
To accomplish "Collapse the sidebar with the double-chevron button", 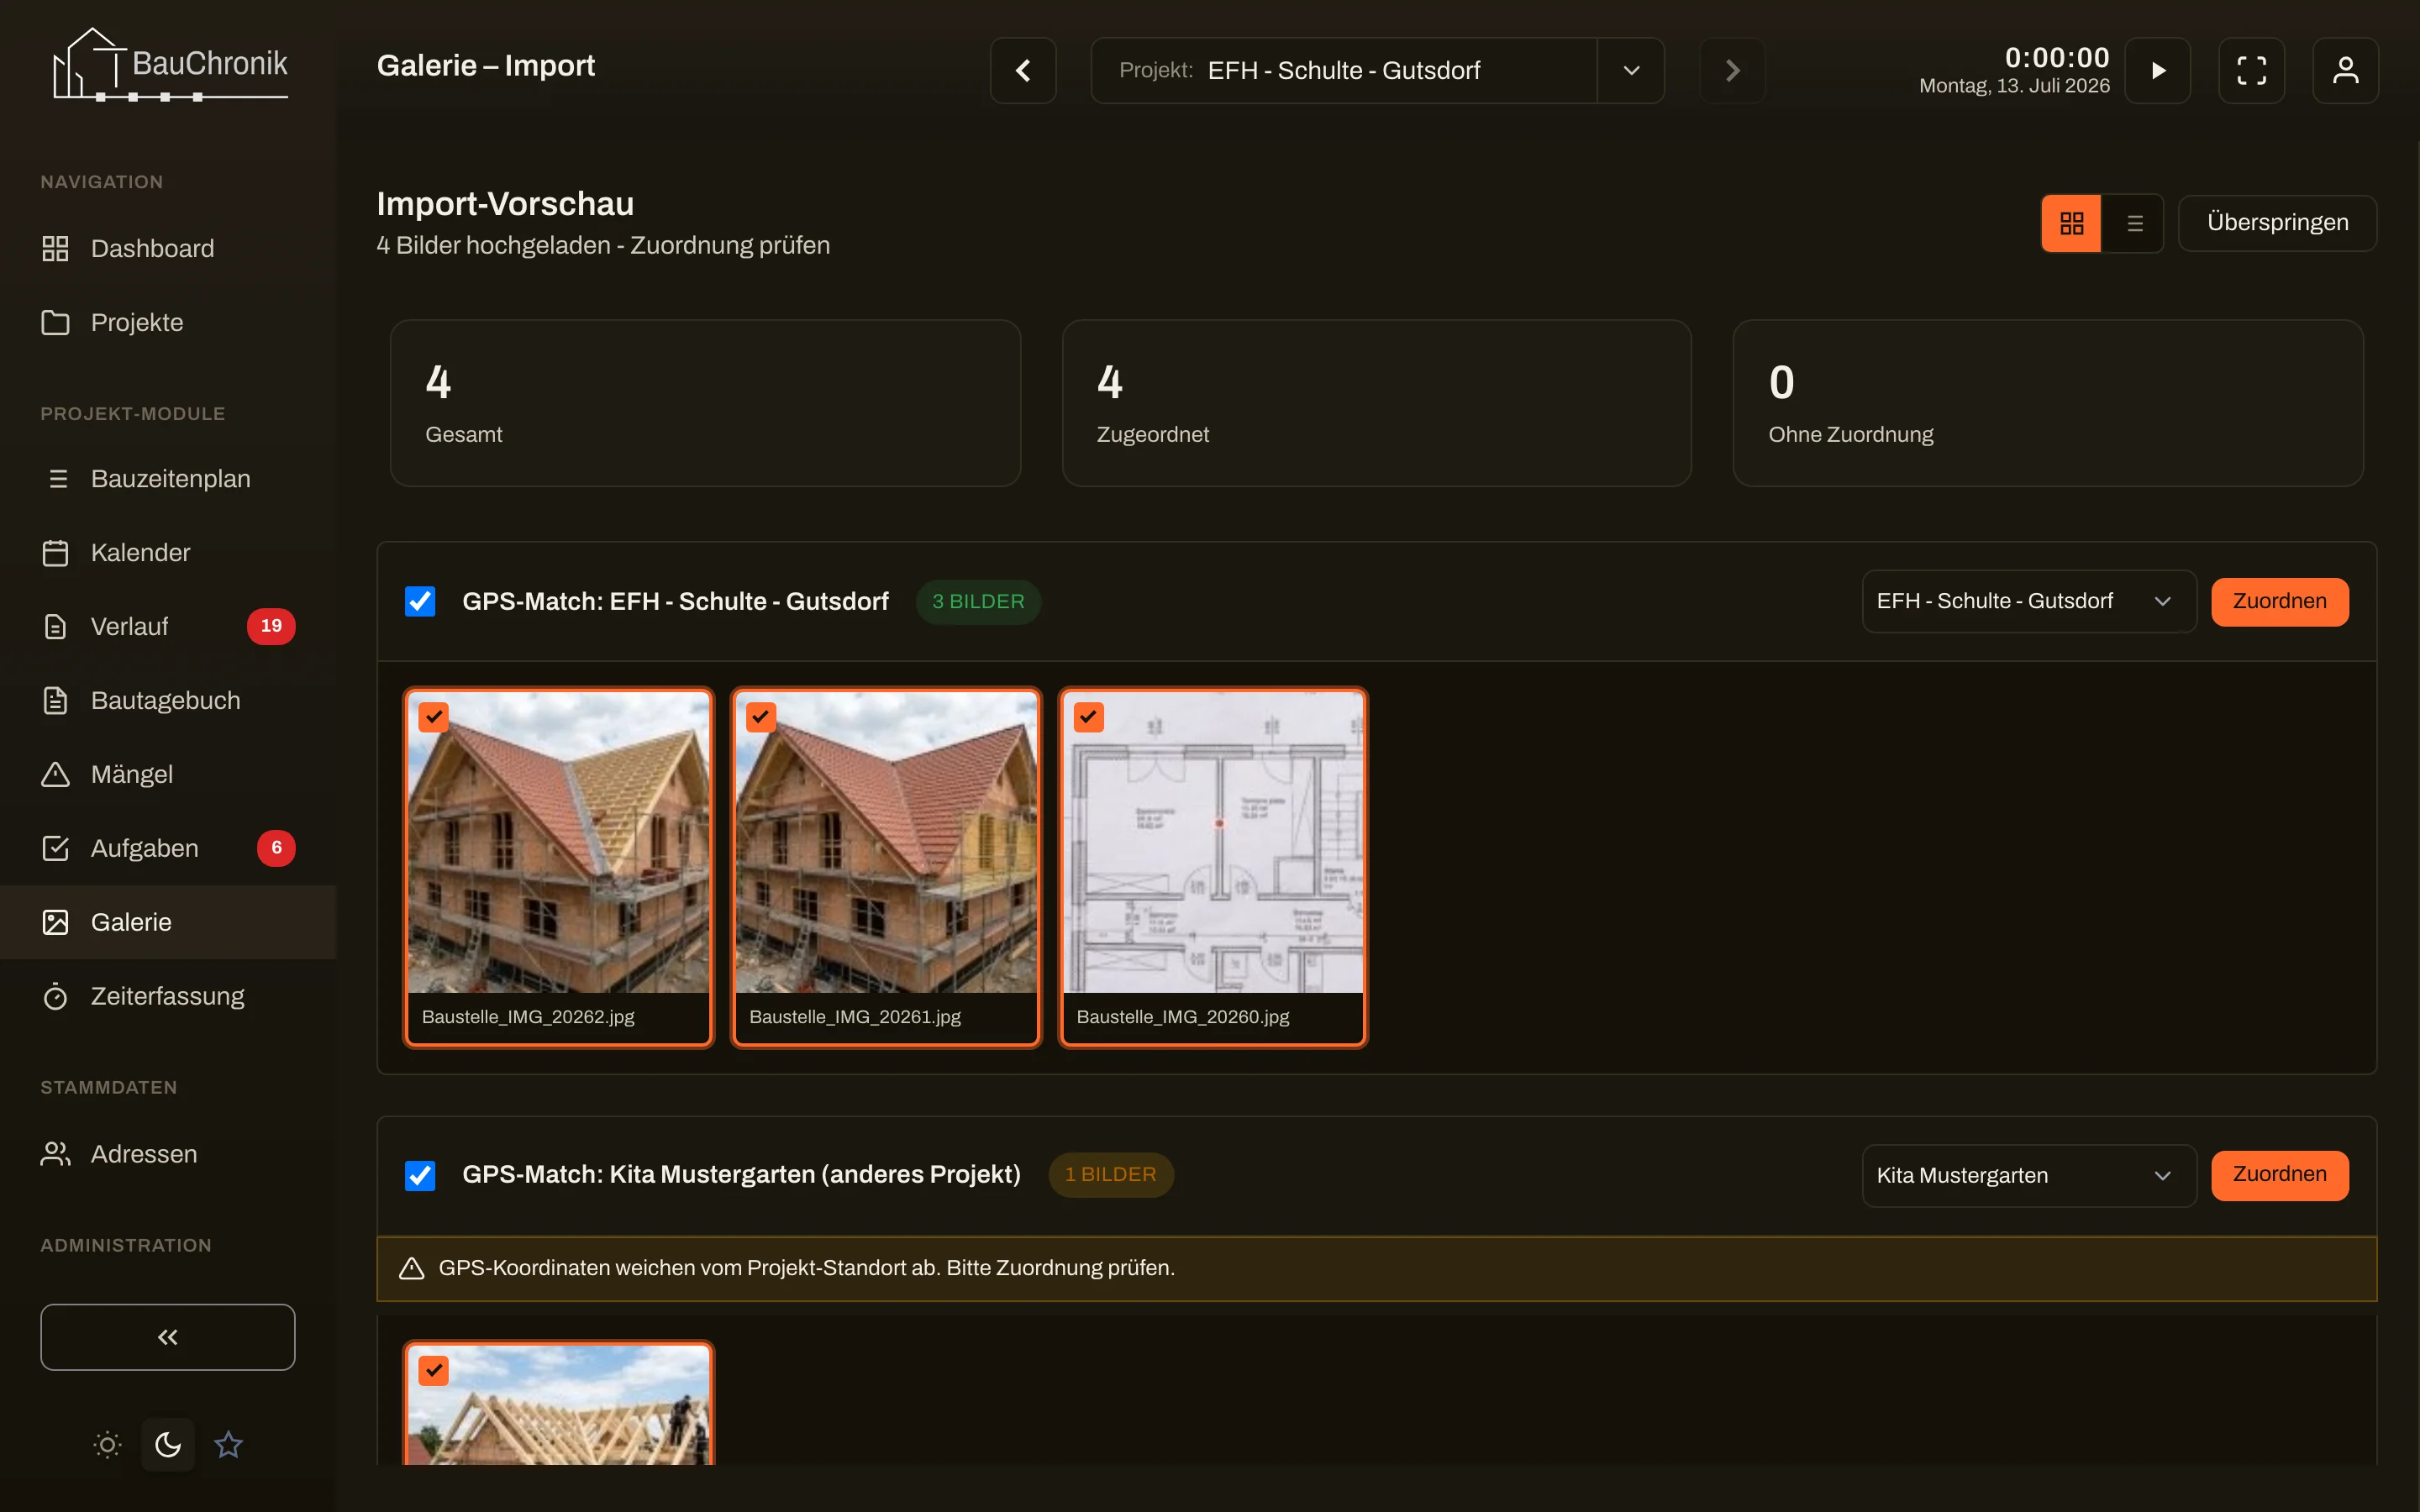I will [168, 1337].
